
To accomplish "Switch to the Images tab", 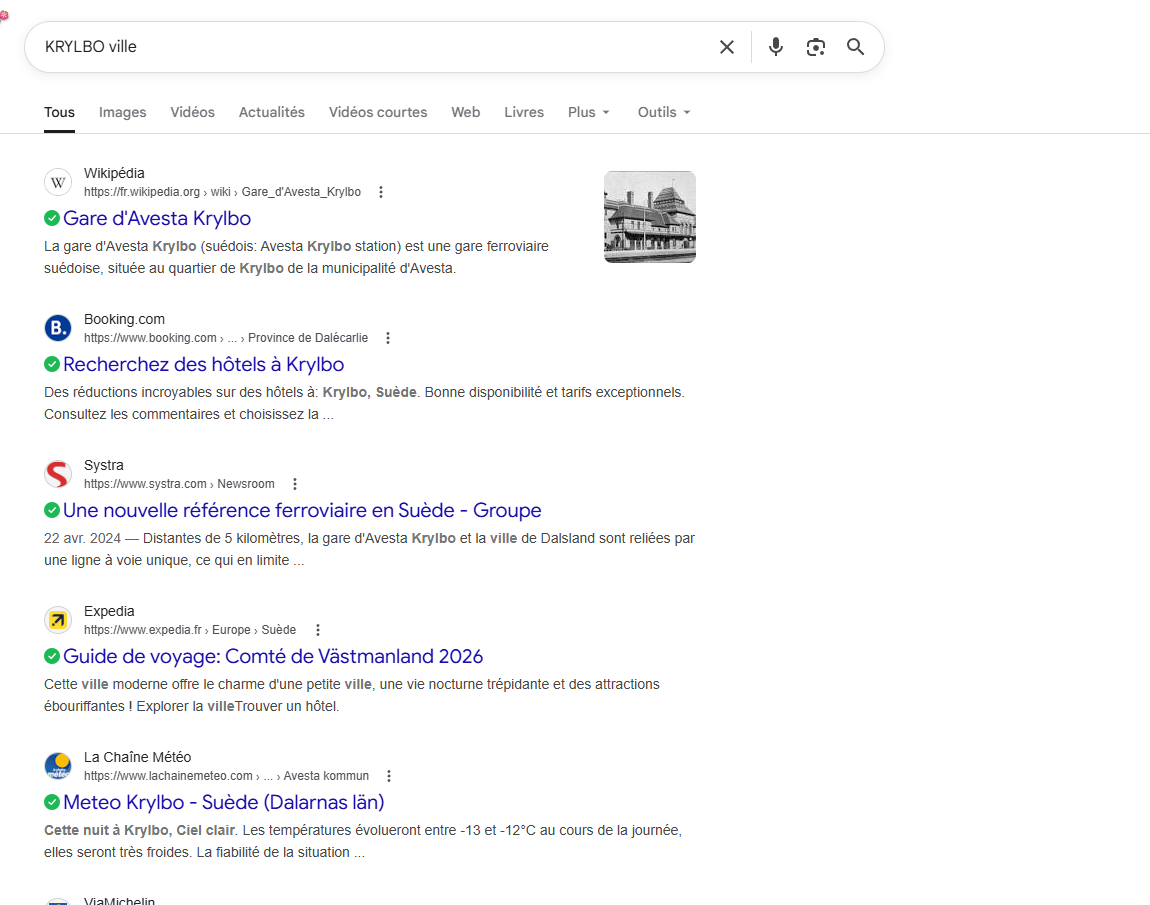I will click(123, 112).
